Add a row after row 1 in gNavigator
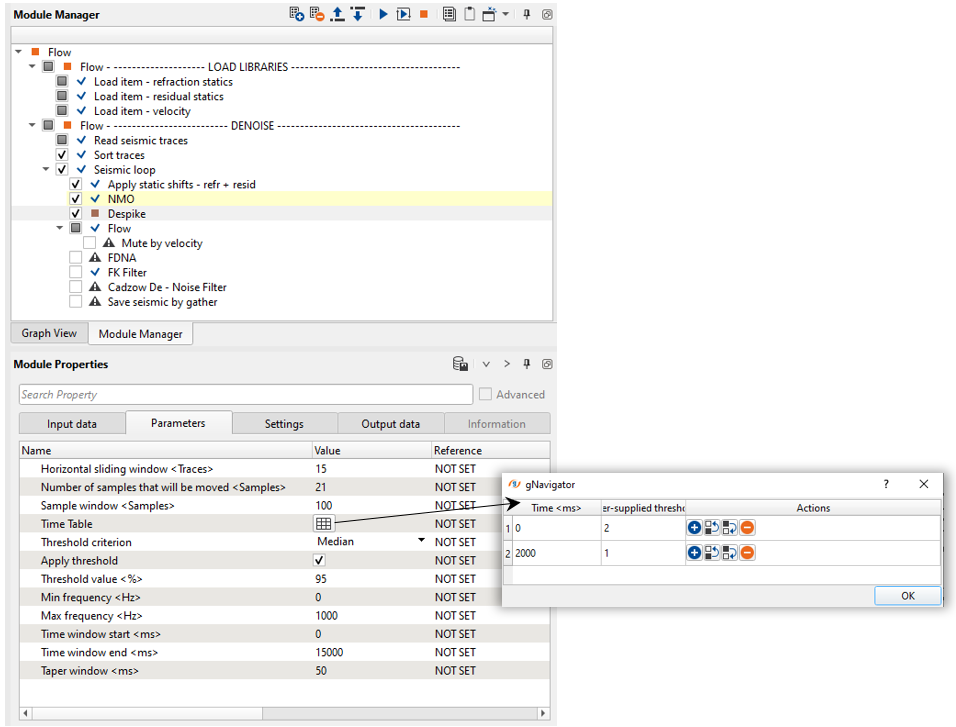This screenshot has height=727, width=956. tap(694, 527)
